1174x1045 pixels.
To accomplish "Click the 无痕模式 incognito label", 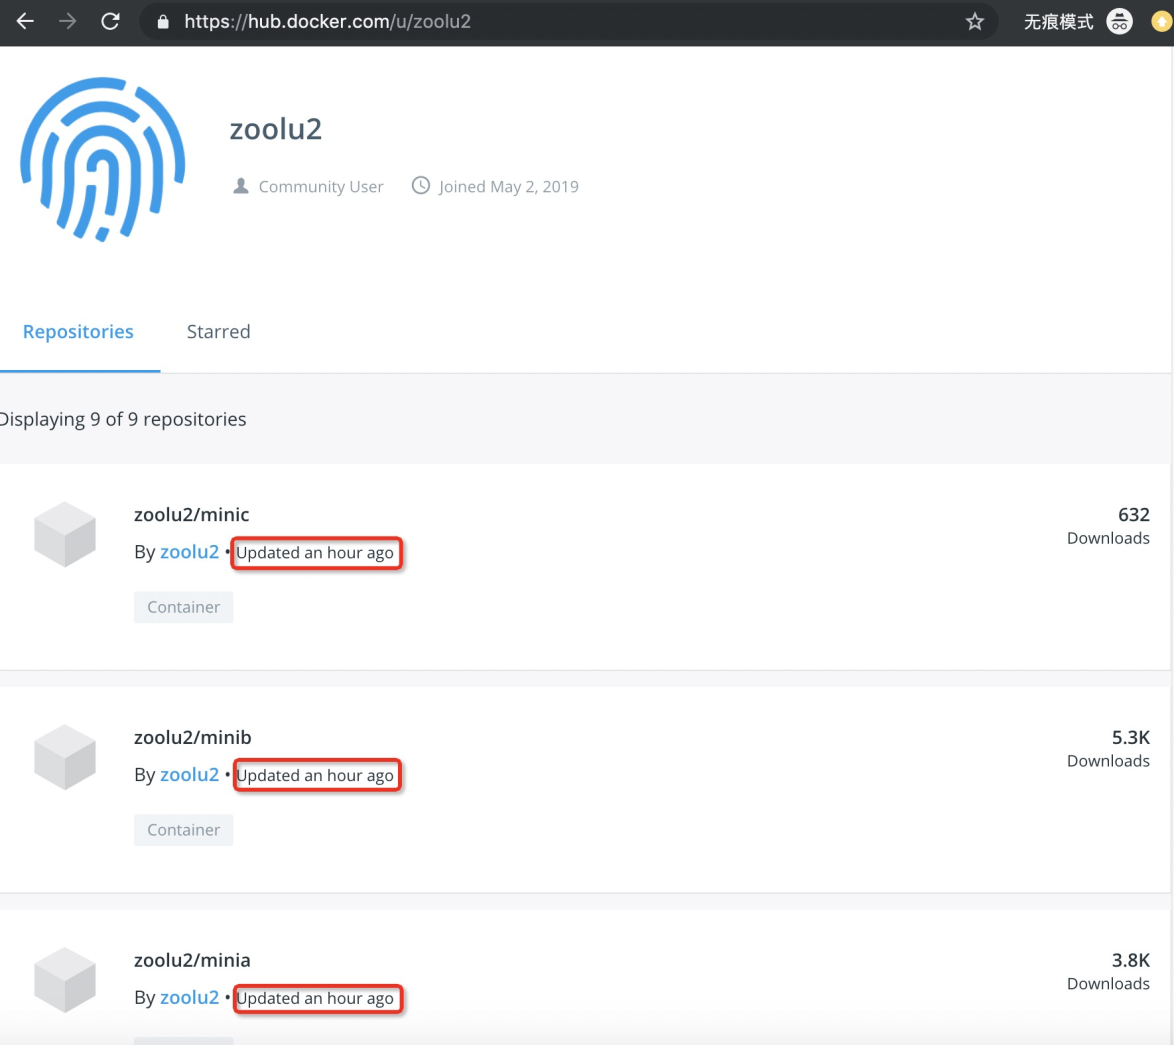I will click(x=1058, y=22).
